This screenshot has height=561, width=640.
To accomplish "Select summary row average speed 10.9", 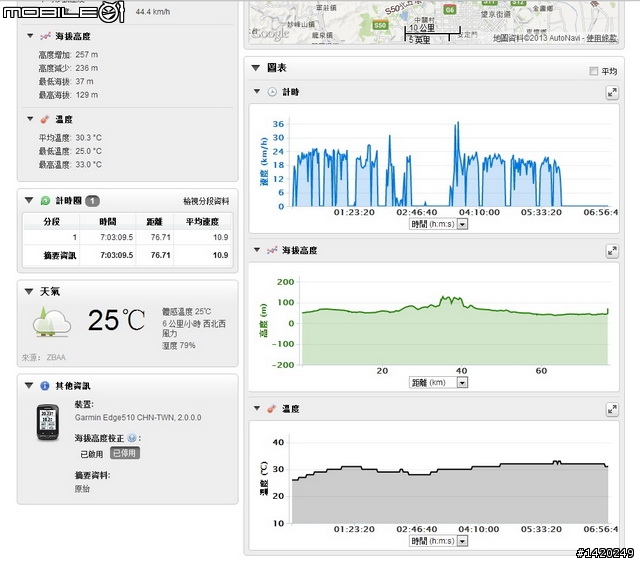I will [220, 255].
